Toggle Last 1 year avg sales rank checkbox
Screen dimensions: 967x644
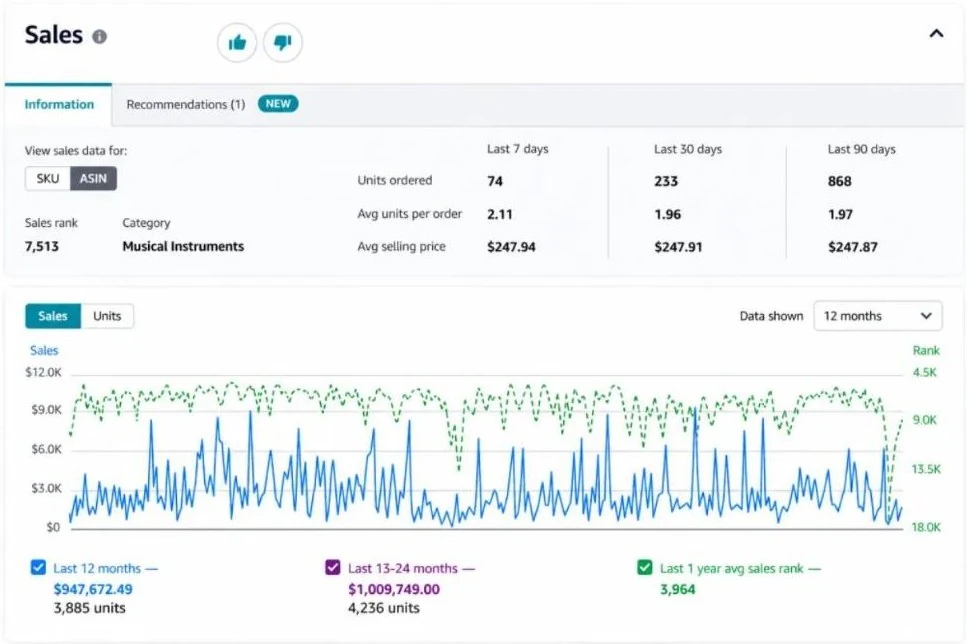click(x=644, y=568)
